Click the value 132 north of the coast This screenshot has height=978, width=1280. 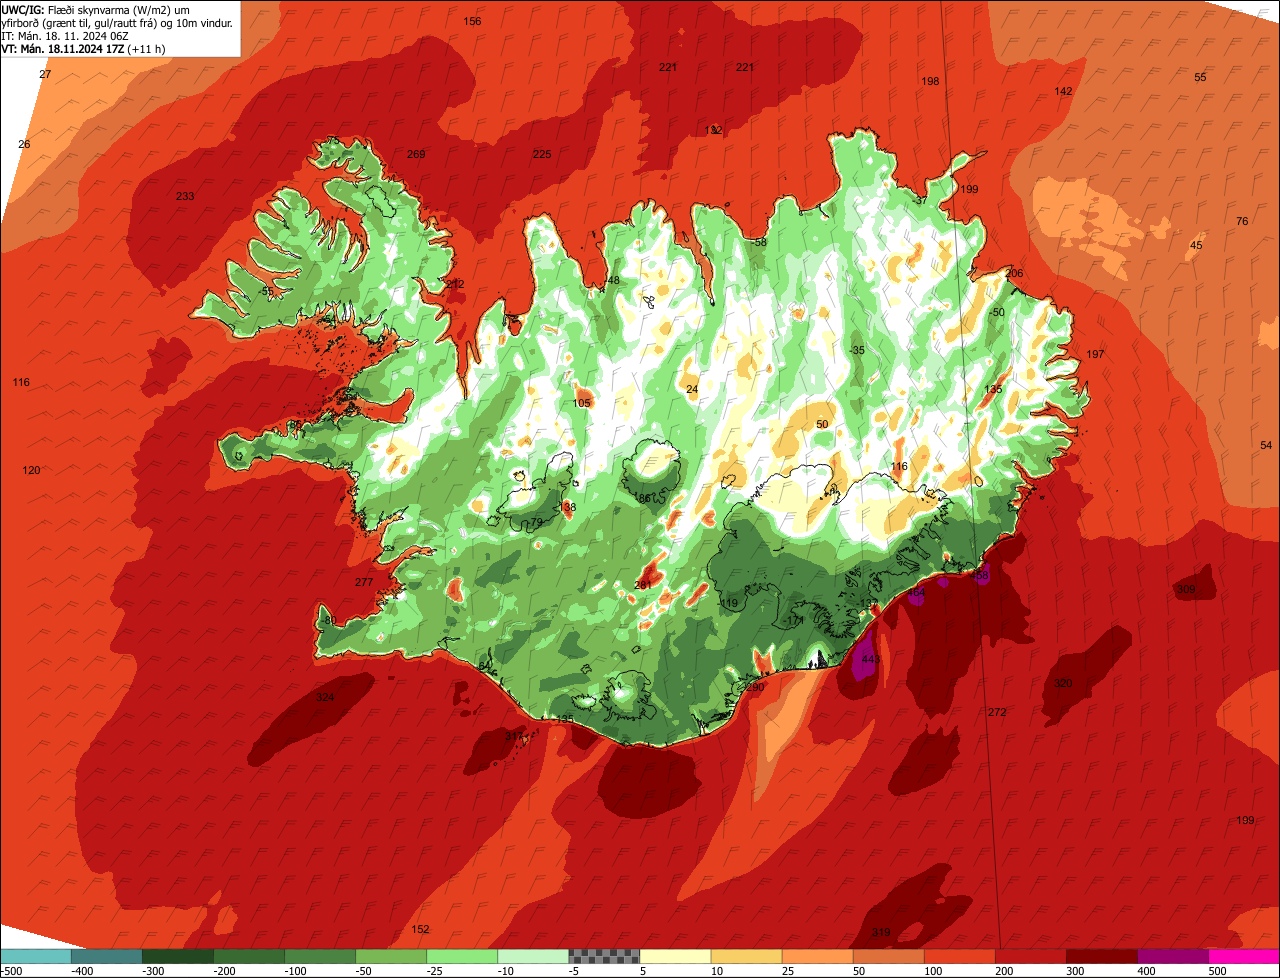coord(713,131)
